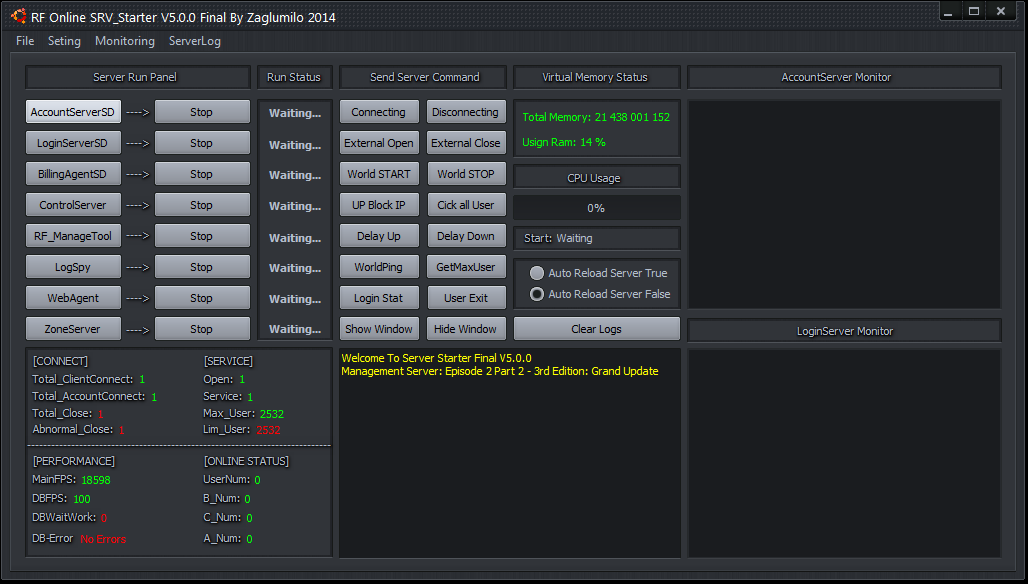Click the Total Memory value text
Screen dimensions: 1028x584
coord(632,117)
